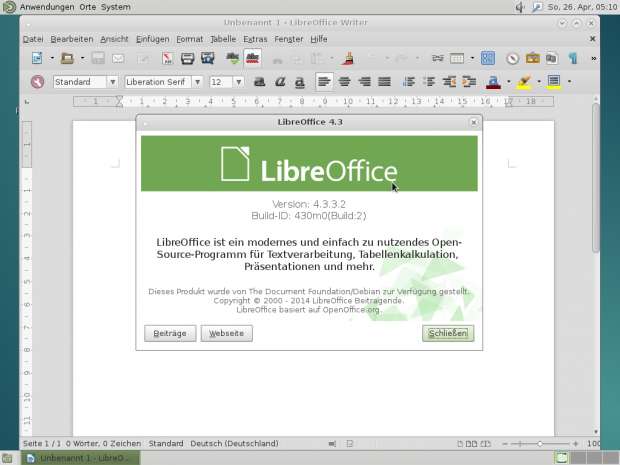Click Deutsch (Deutschland) in status bar
The image size is (620, 465).
[234, 444]
